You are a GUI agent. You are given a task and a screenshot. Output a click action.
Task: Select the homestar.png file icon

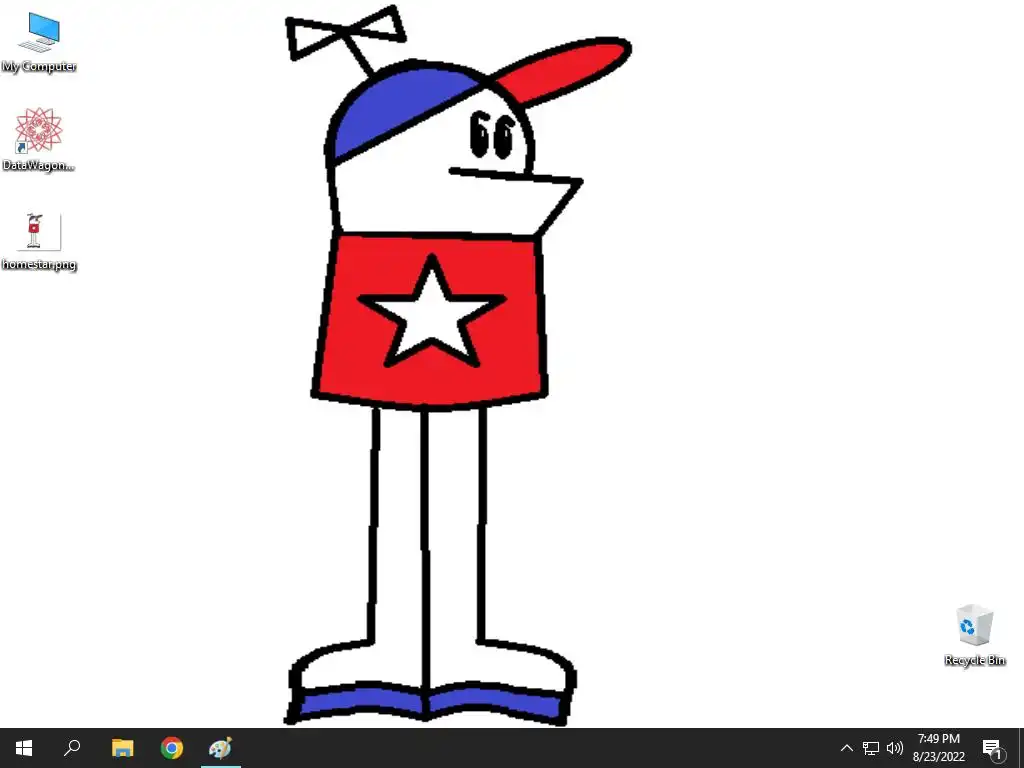coord(39,232)
